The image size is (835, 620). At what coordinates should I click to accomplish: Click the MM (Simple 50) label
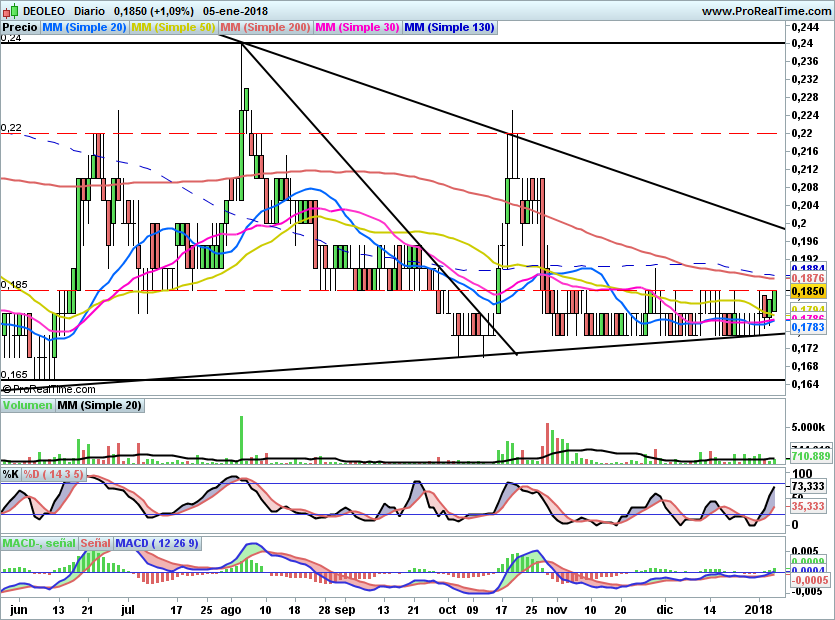(x=174, y=28)
